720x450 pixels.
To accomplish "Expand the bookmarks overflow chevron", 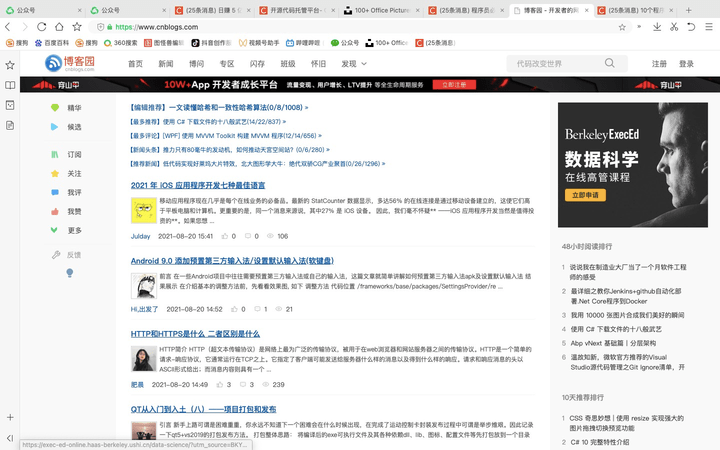I will click(x=639, y=27).
